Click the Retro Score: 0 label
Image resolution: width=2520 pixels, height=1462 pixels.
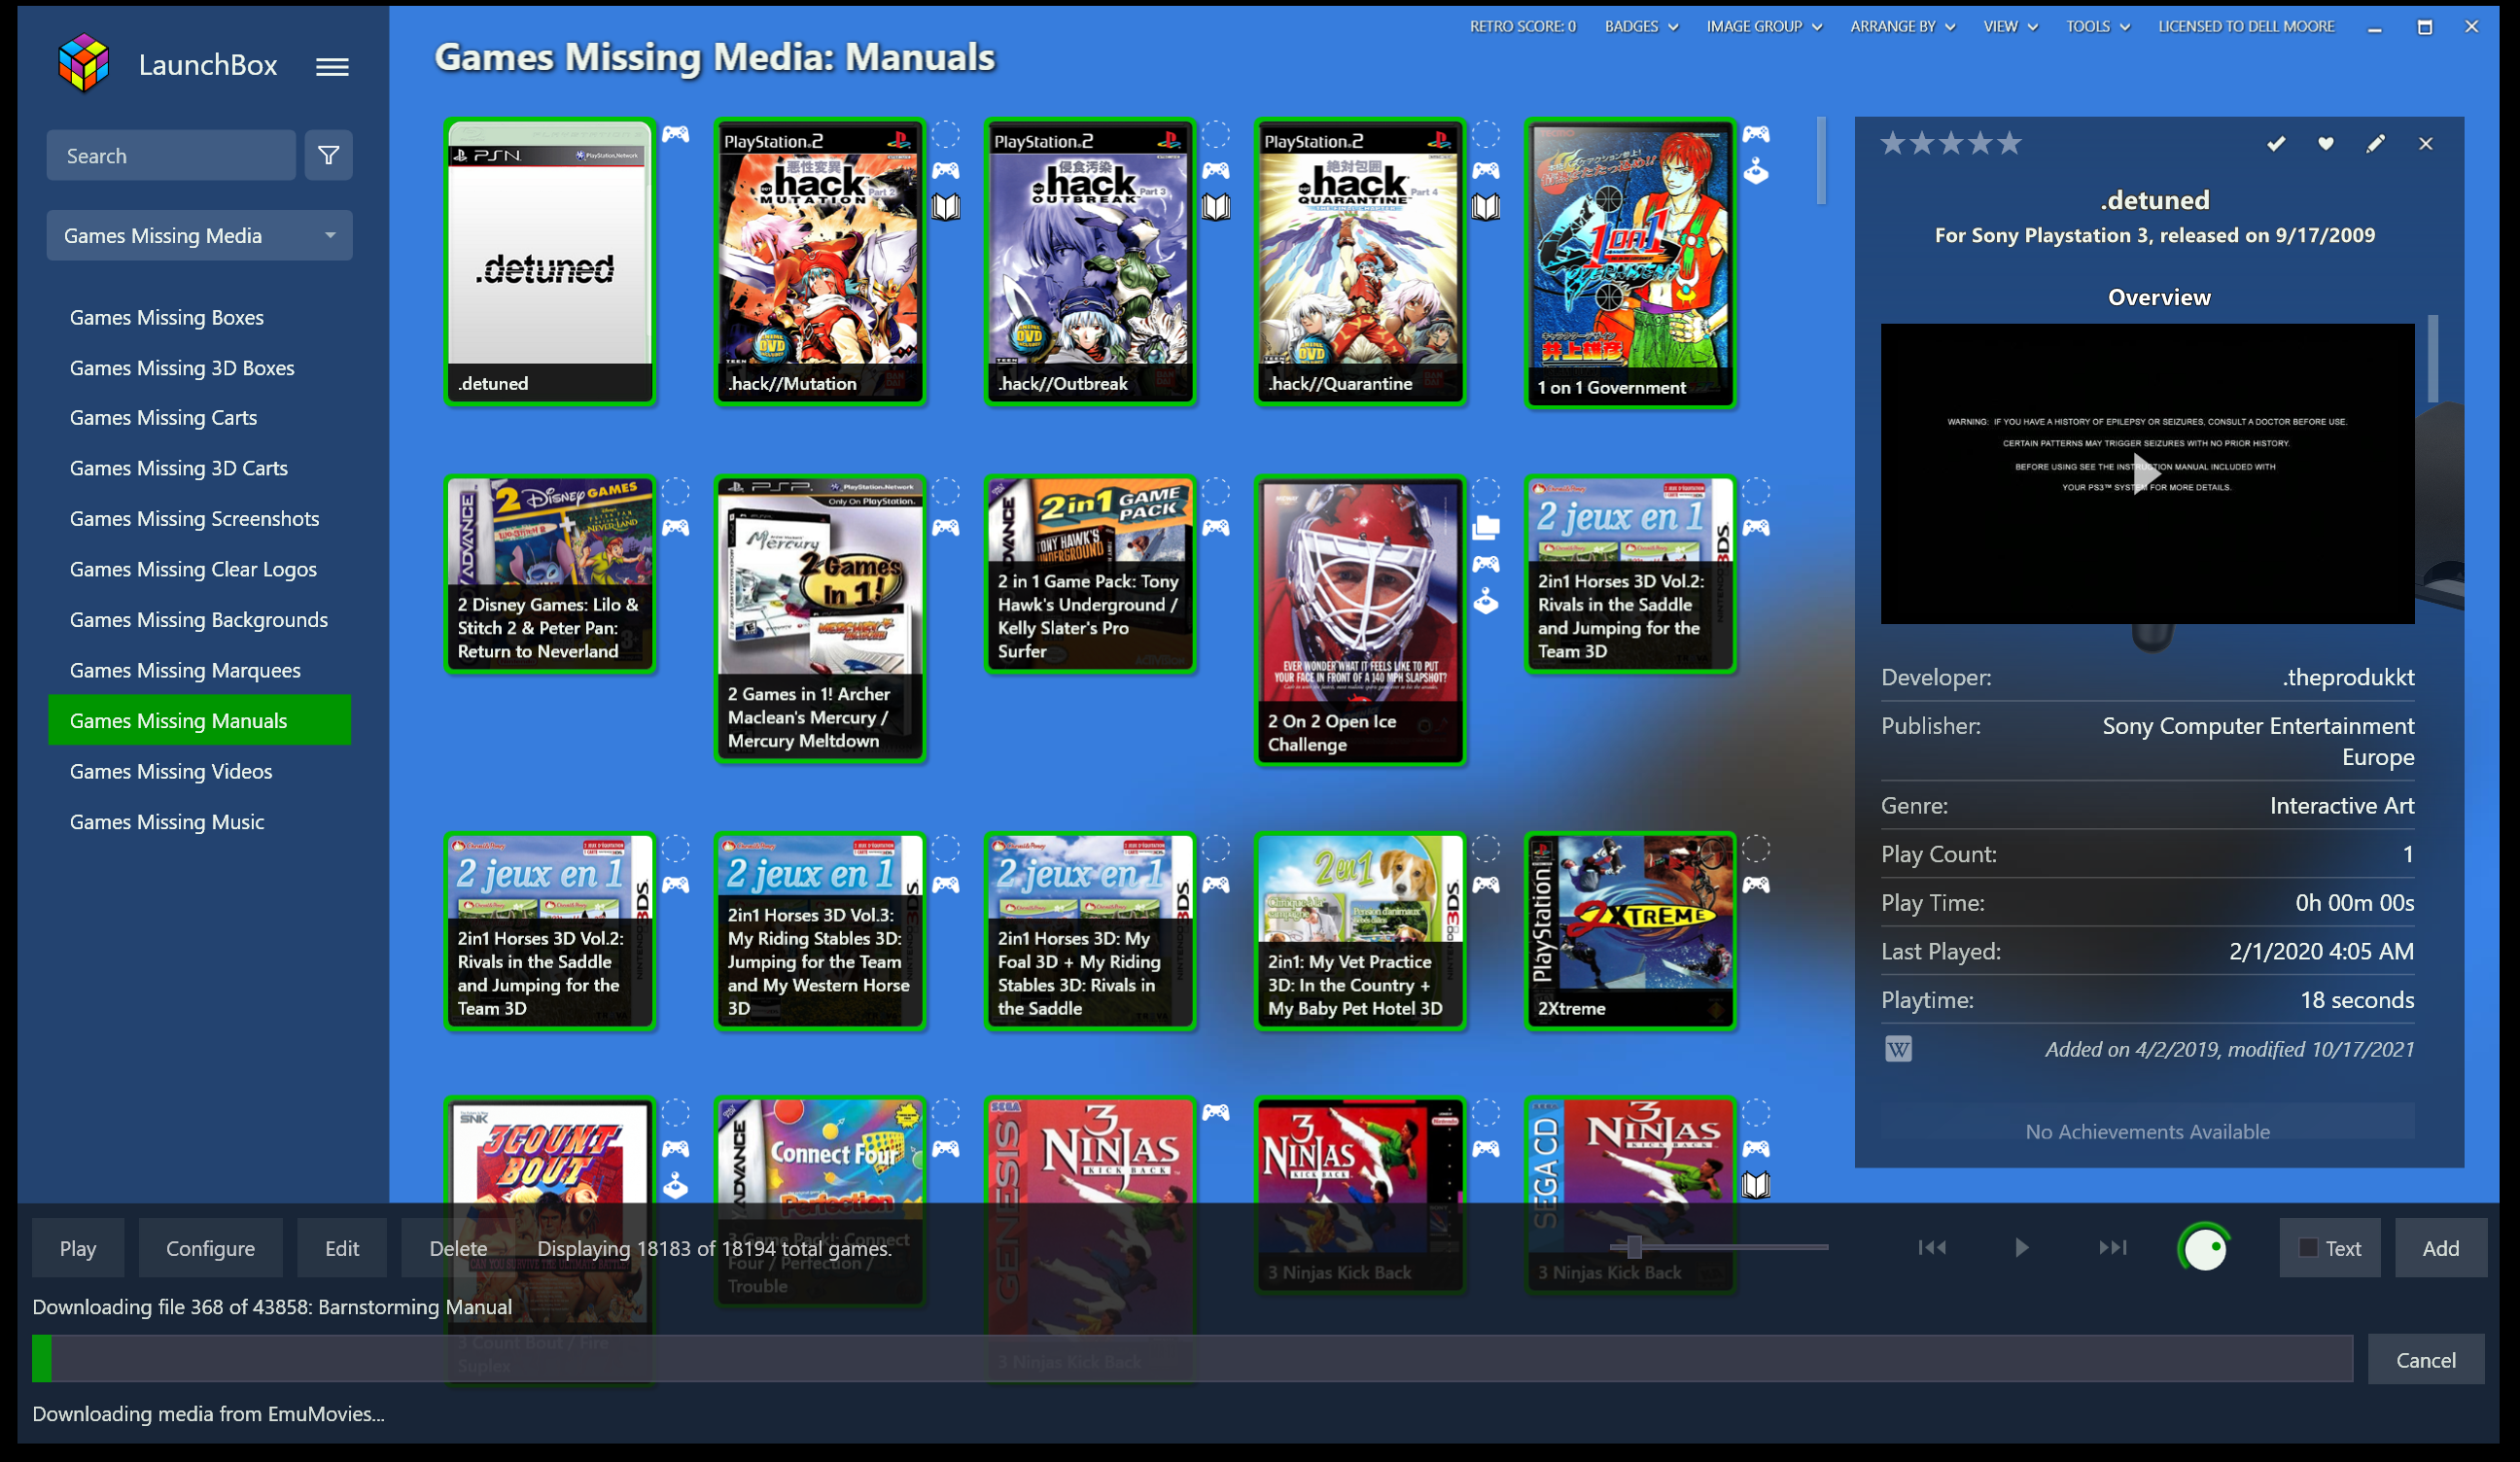pyautogui.click(x=1522, y=27)
